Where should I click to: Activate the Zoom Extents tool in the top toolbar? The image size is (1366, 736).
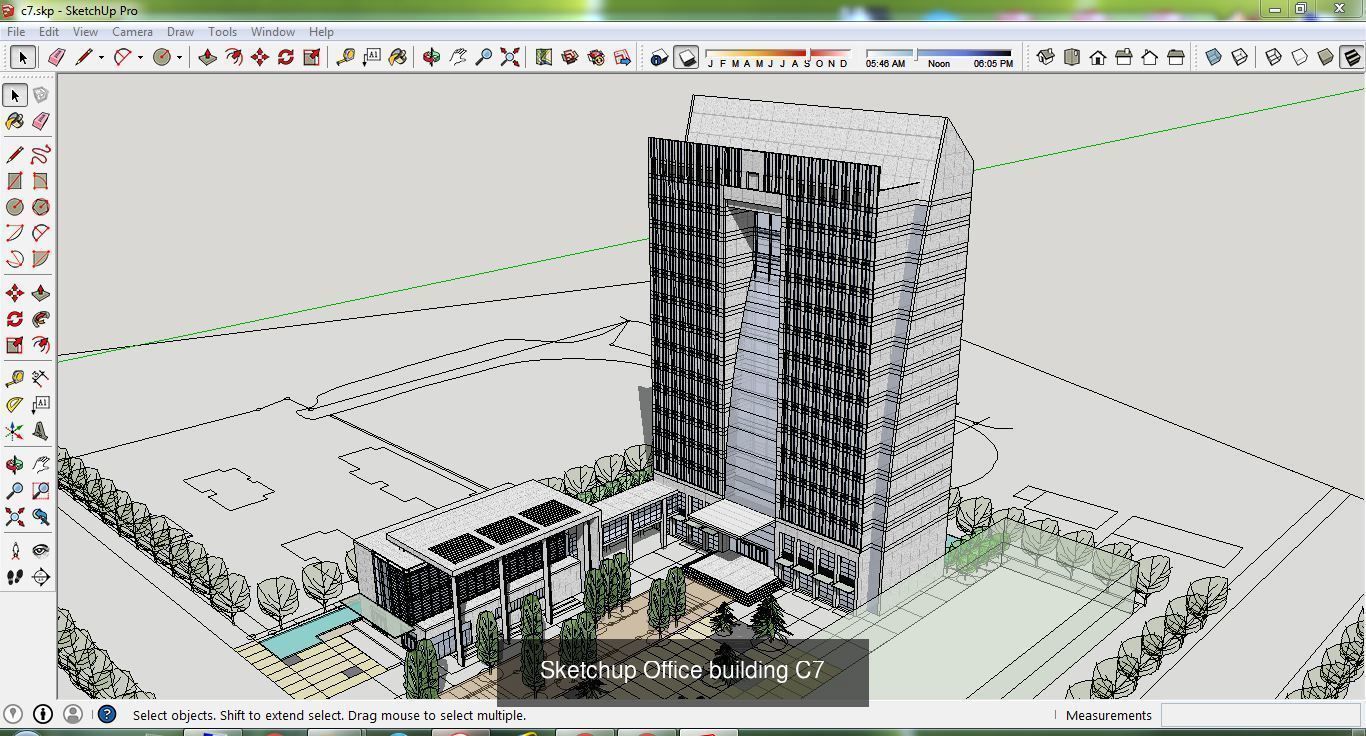510,57
